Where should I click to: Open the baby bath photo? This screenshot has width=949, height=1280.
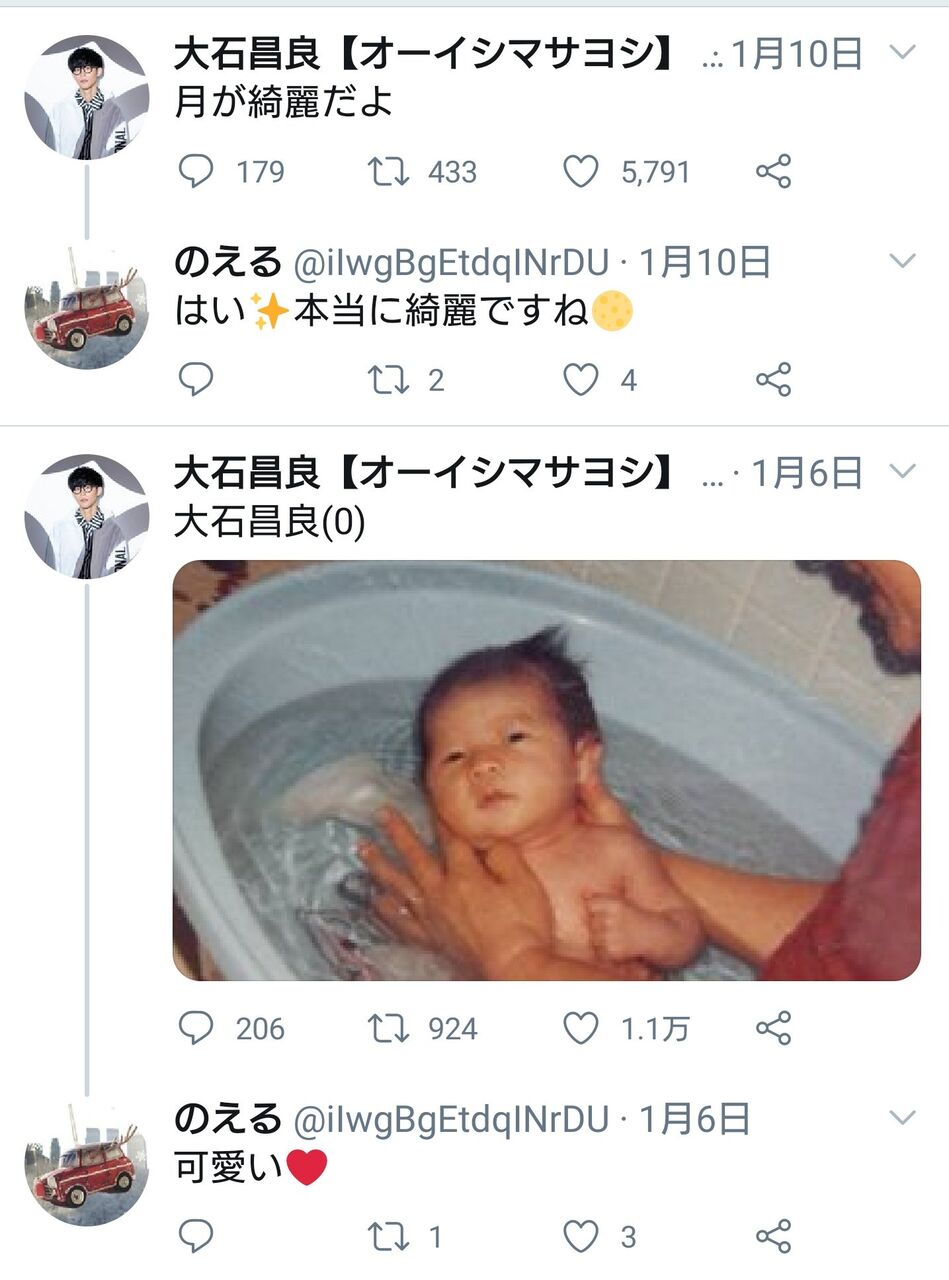[x=546, y=770]
